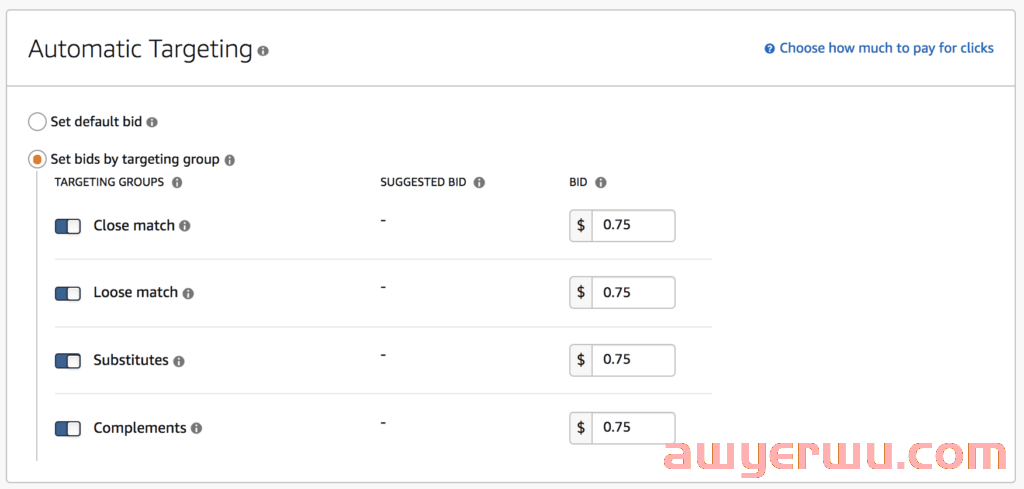Focus the Substitutes bid input field
Viewport: 1024px width, 489px height.
pyautogui.click(x=633, y=360)
